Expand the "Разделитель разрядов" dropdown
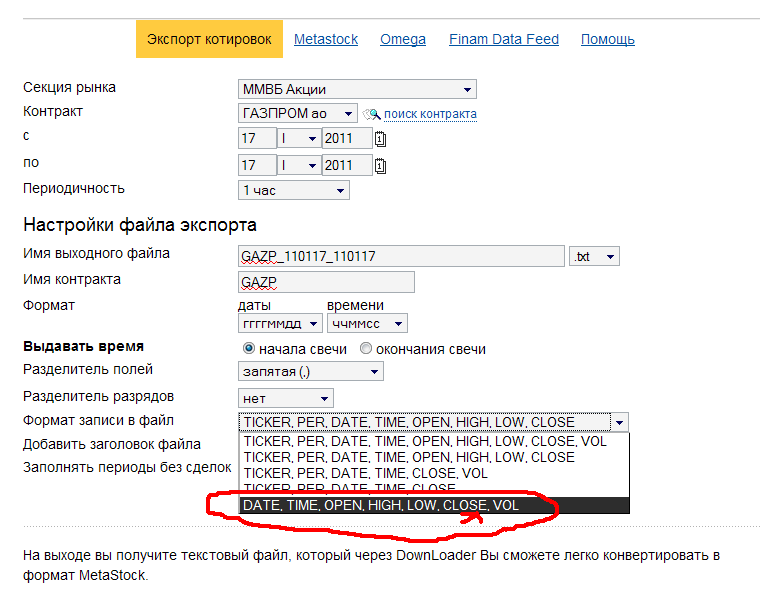The image size is (776, 600). pyautogui.click(x=285, y=398)
